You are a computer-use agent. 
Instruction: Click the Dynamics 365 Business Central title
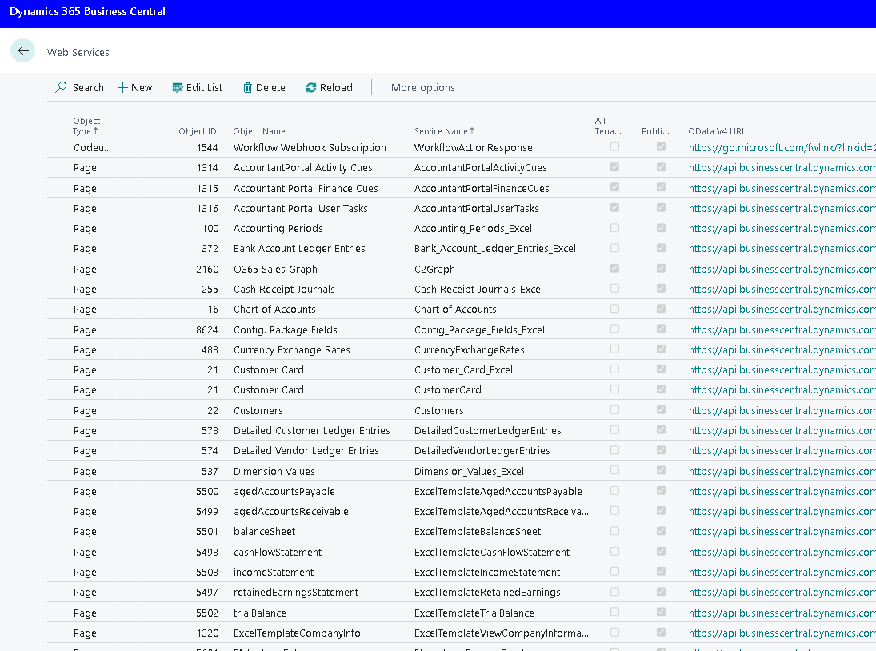[87, 12]
